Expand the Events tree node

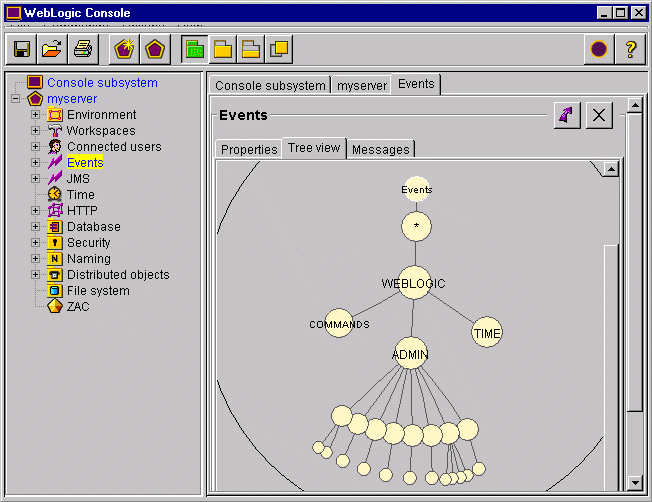pos(35,162)
